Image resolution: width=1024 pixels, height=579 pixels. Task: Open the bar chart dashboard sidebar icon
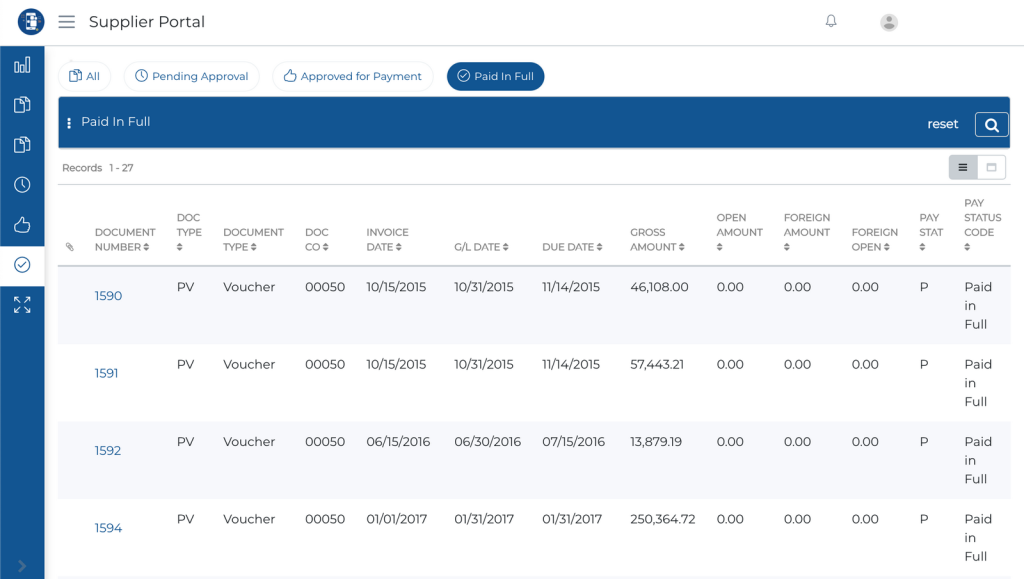22,65
